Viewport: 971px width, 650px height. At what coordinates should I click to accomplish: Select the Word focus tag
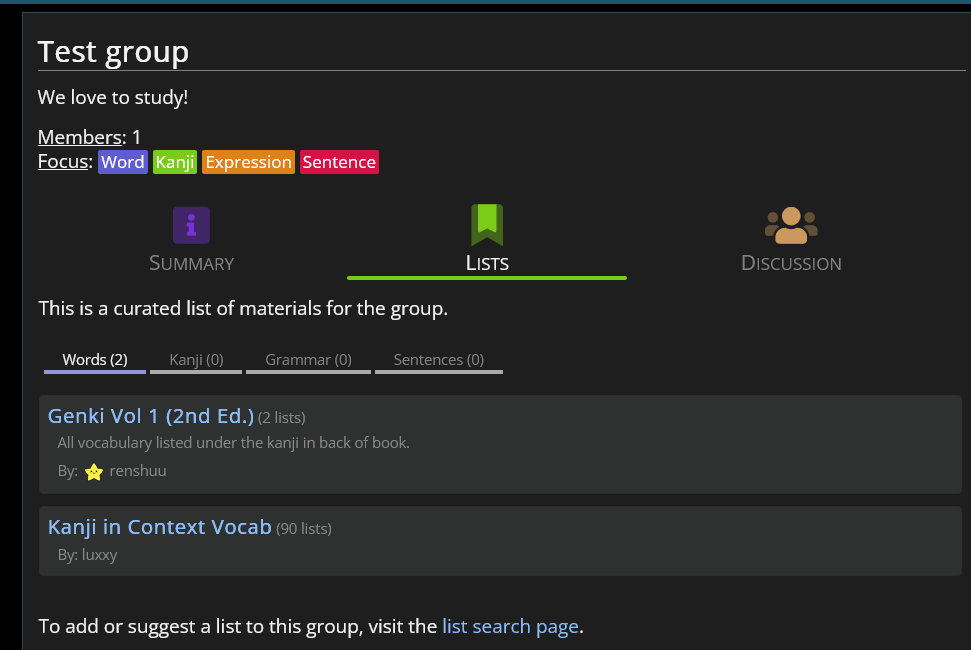point(123,162)
